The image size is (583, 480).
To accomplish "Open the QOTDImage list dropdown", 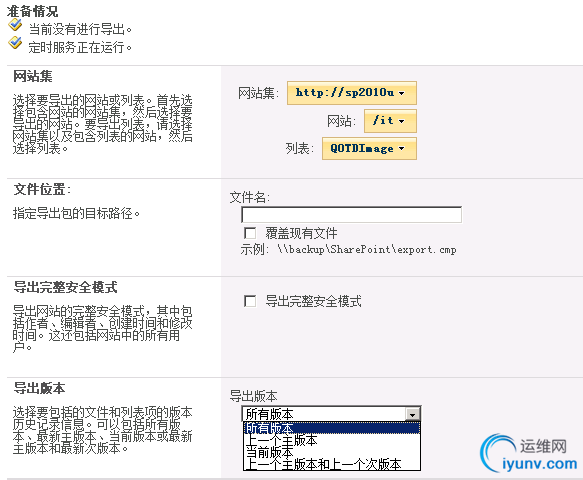I will [369, 149].
